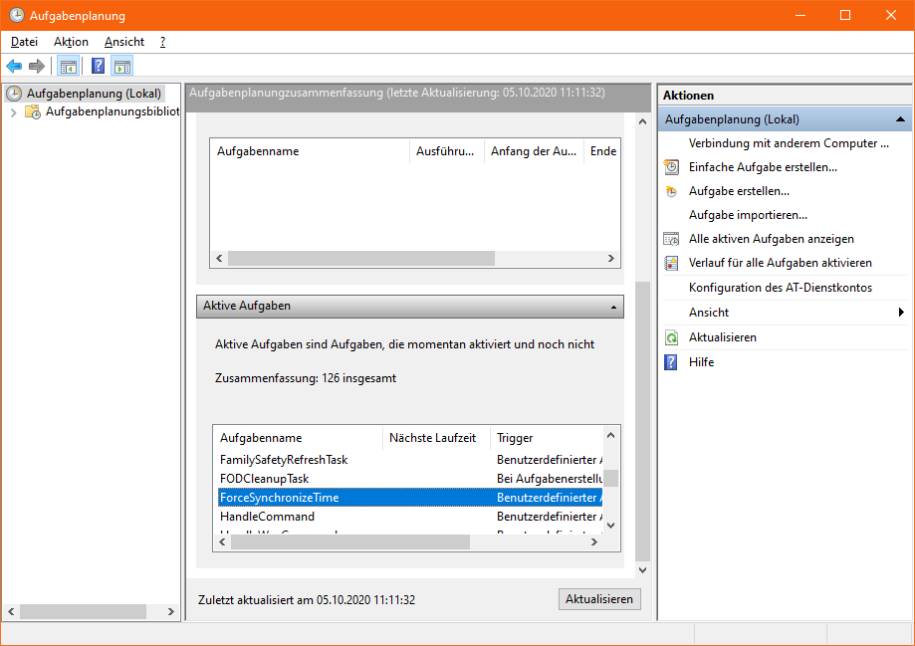
Task: Open the Datei menu
Action: point(24,42)
